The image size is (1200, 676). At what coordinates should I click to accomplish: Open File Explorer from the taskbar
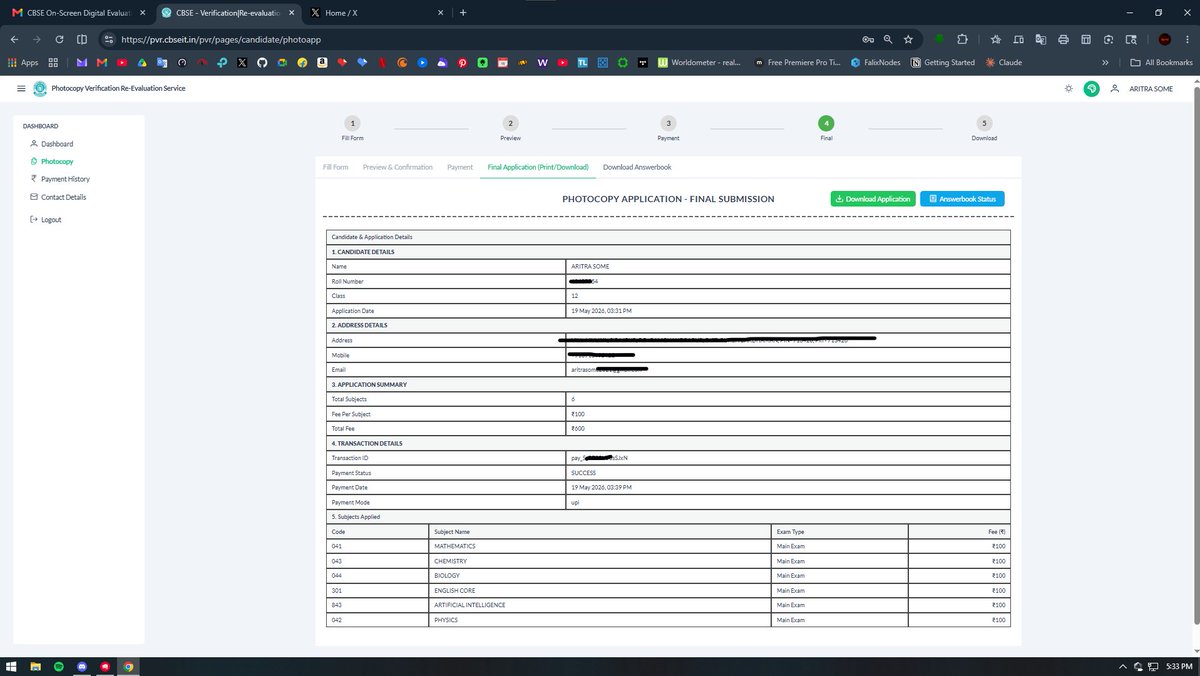[x=34, y=666]
